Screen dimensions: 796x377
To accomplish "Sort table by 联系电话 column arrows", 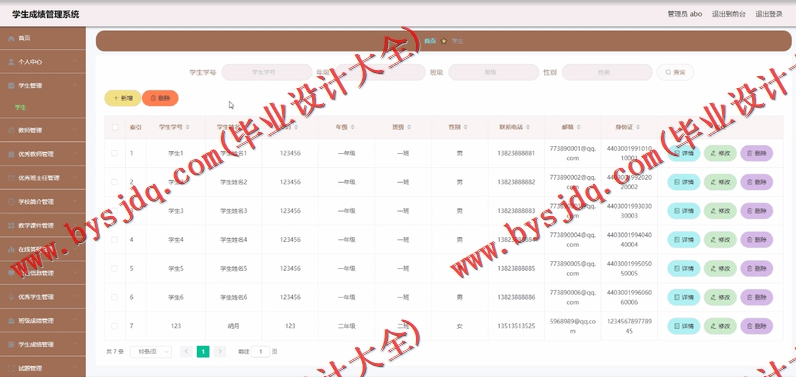I will pyautogui.click(x=528, y=127).
